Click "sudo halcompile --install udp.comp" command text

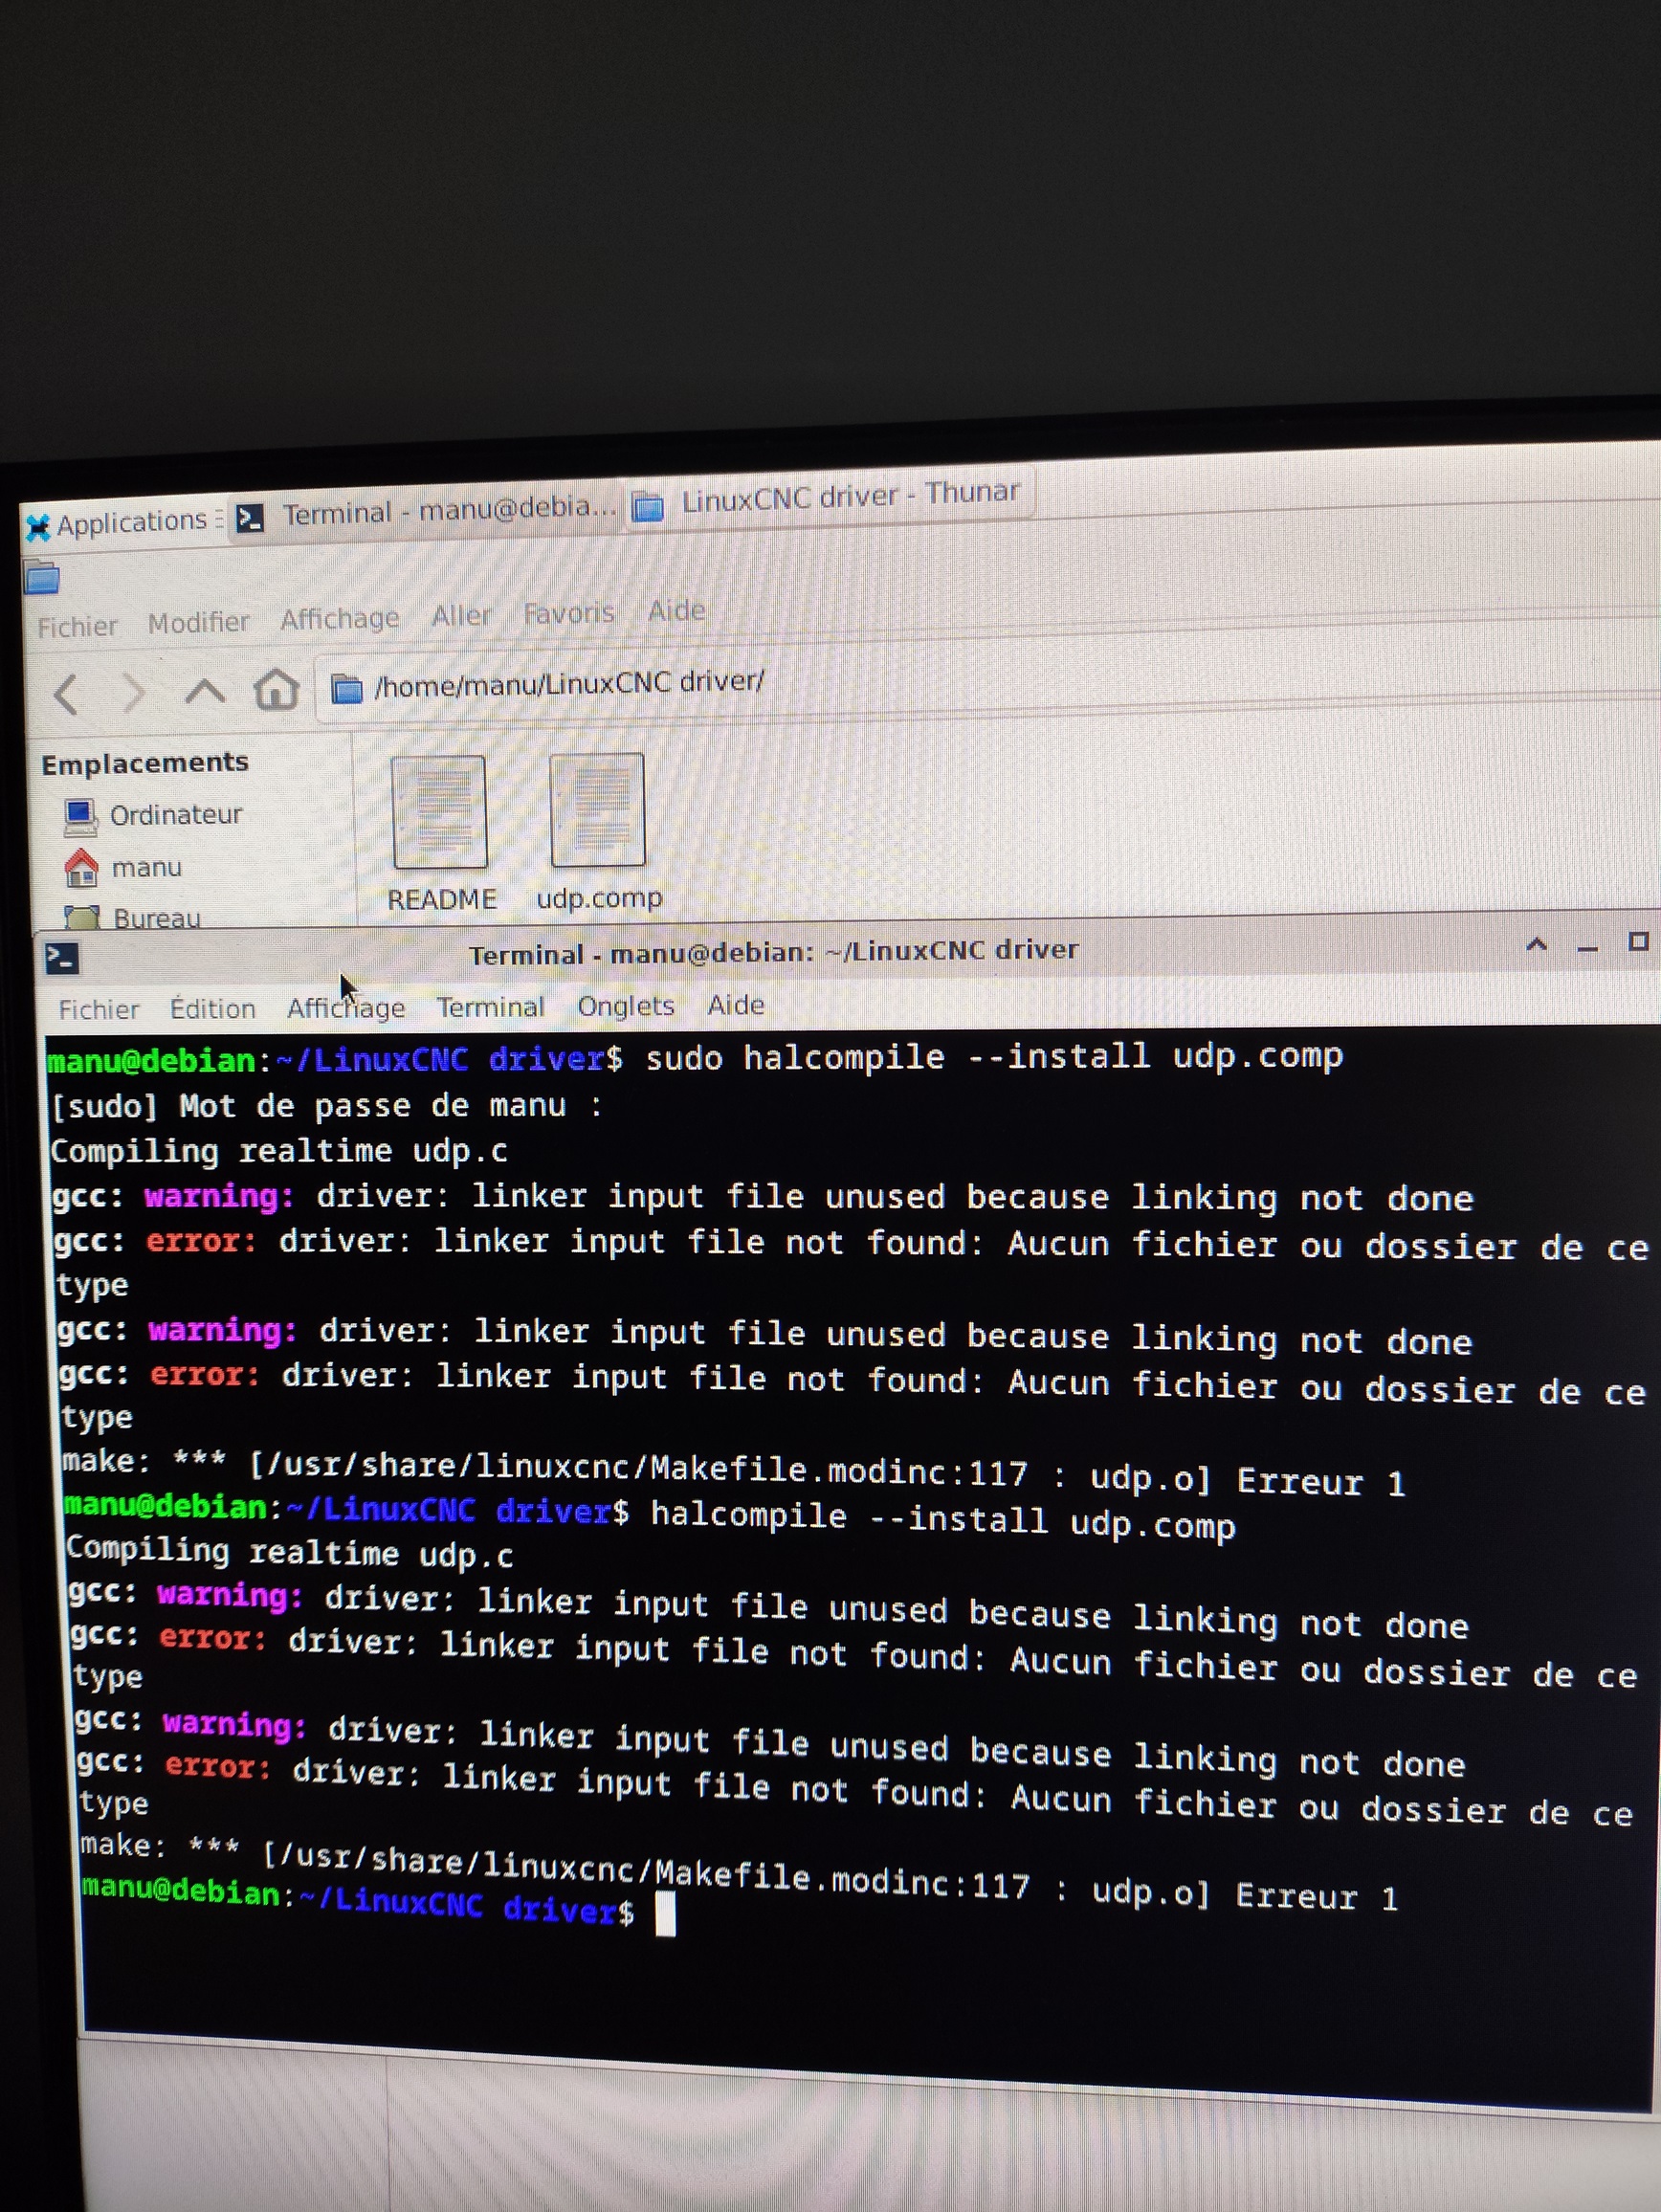994,1056
